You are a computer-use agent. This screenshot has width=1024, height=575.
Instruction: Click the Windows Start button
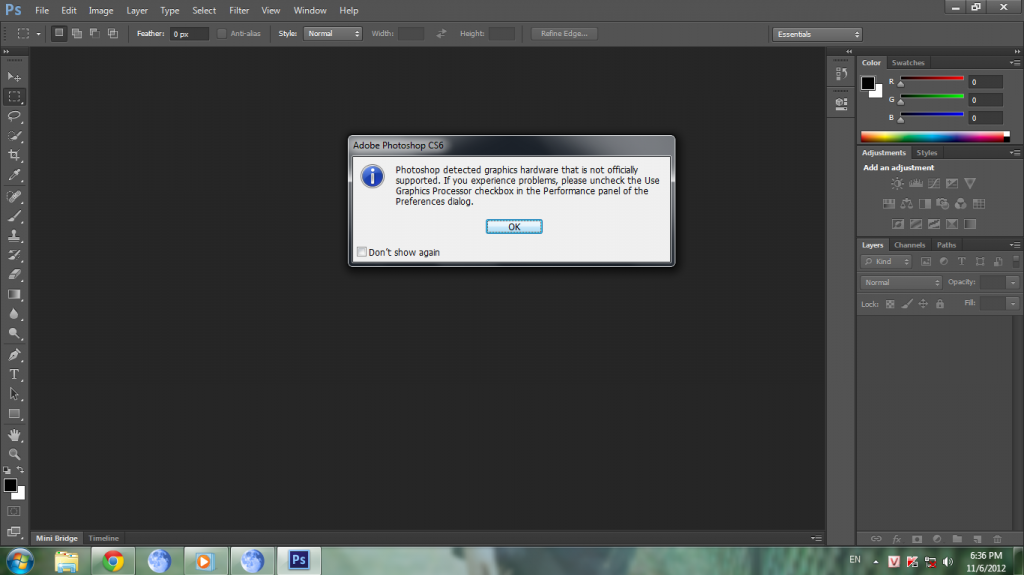[x=20, y=561]
